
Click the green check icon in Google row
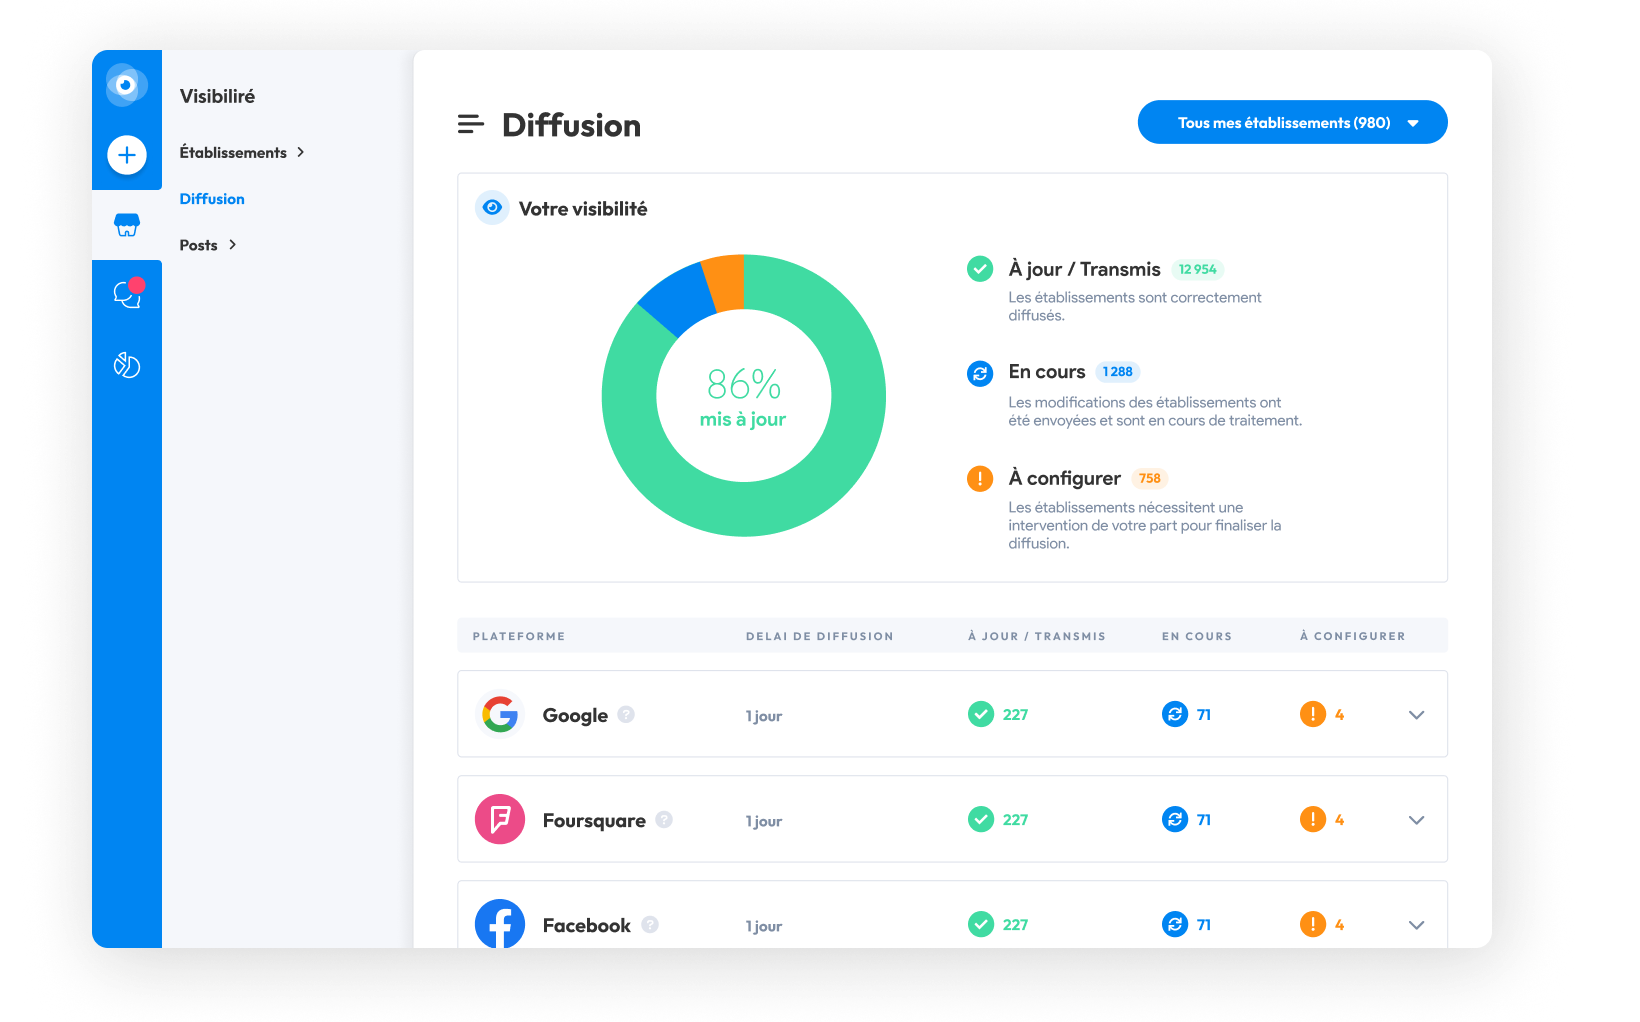click(981, 714)
